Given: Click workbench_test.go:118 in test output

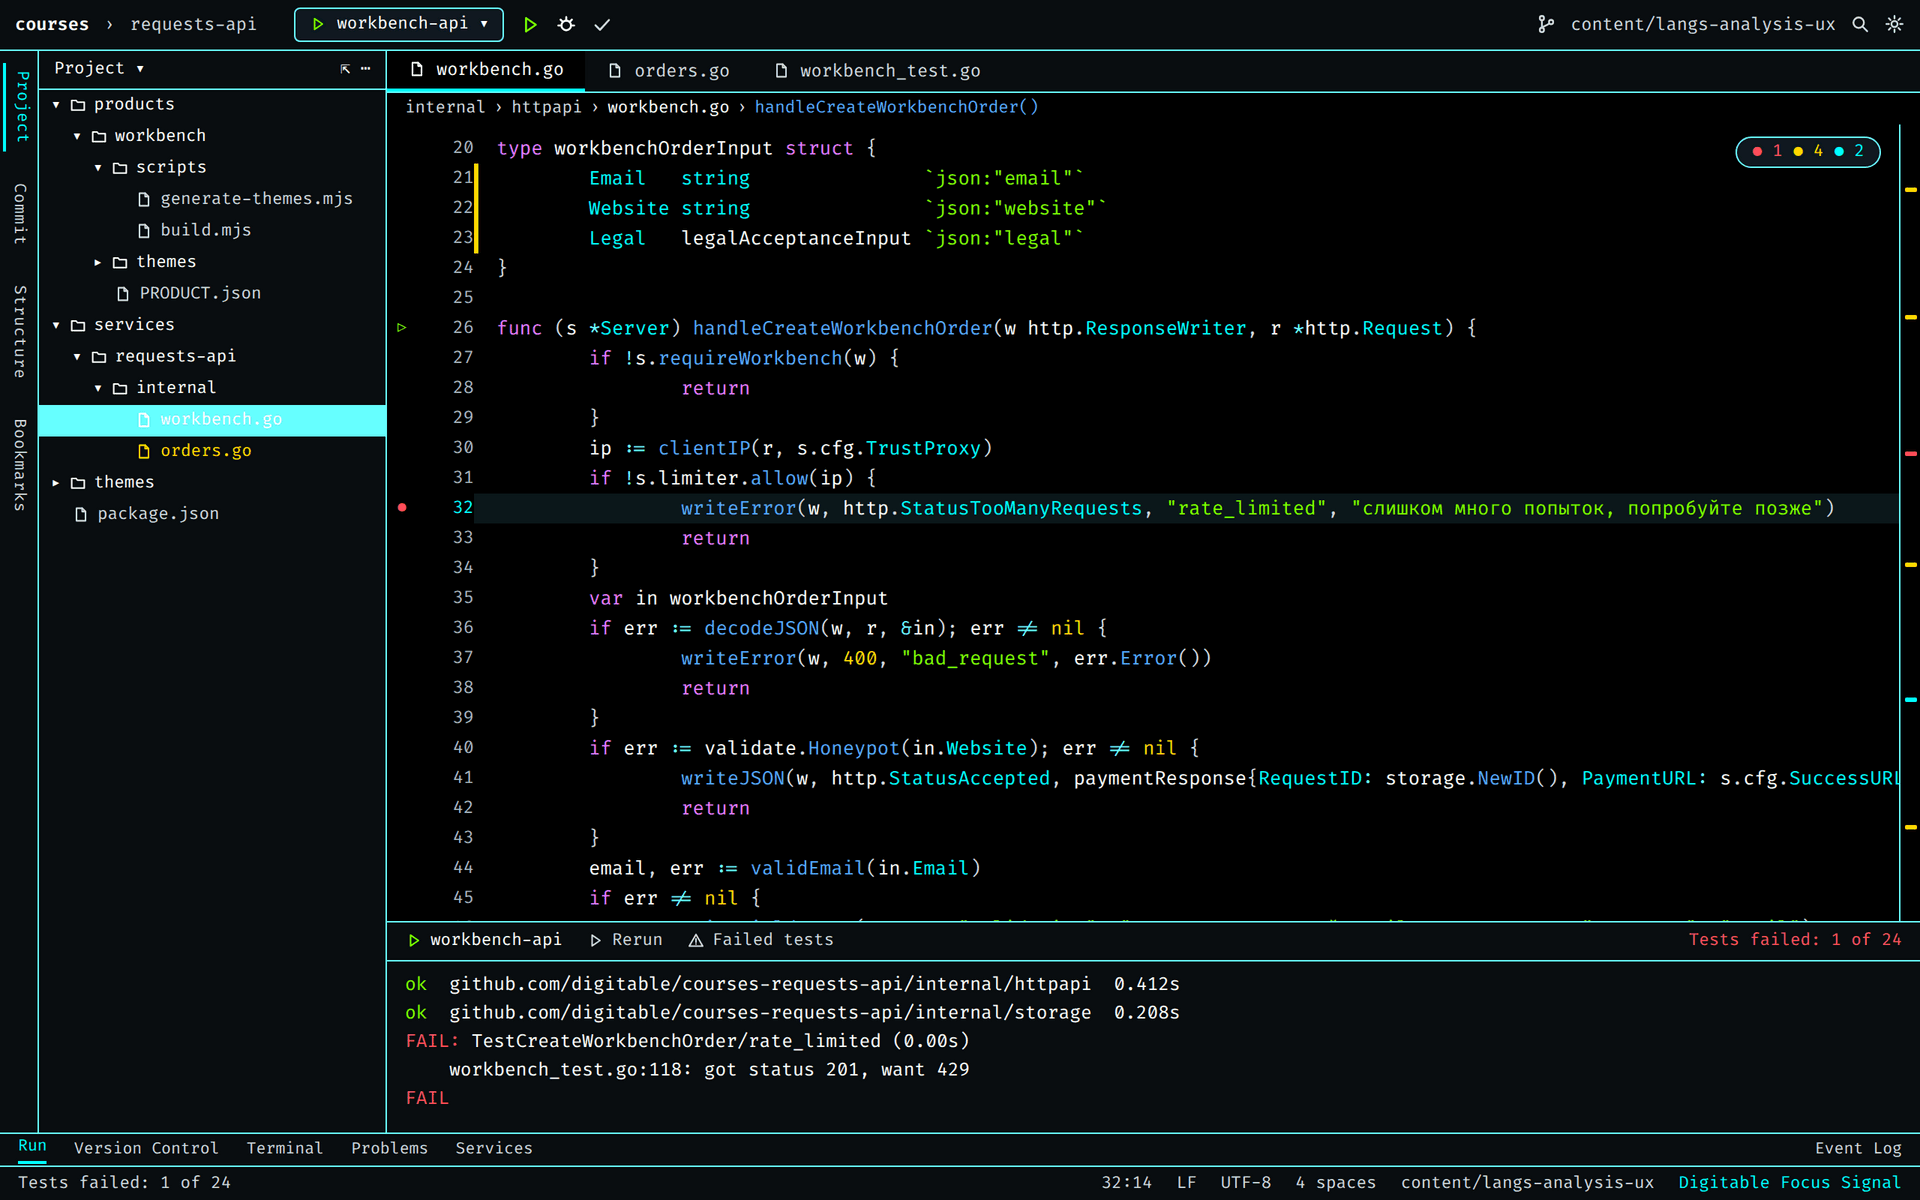Looking at the screenshot, I should pyautogui.click(x=565, y=1070).
